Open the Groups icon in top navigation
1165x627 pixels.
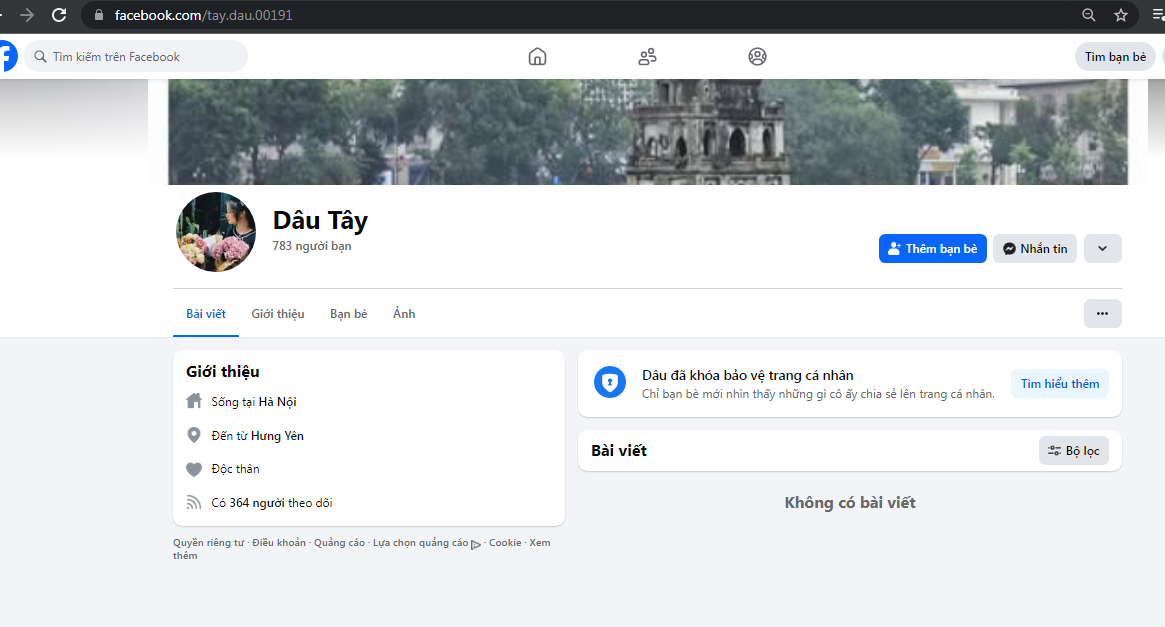[x=757, y=56]
